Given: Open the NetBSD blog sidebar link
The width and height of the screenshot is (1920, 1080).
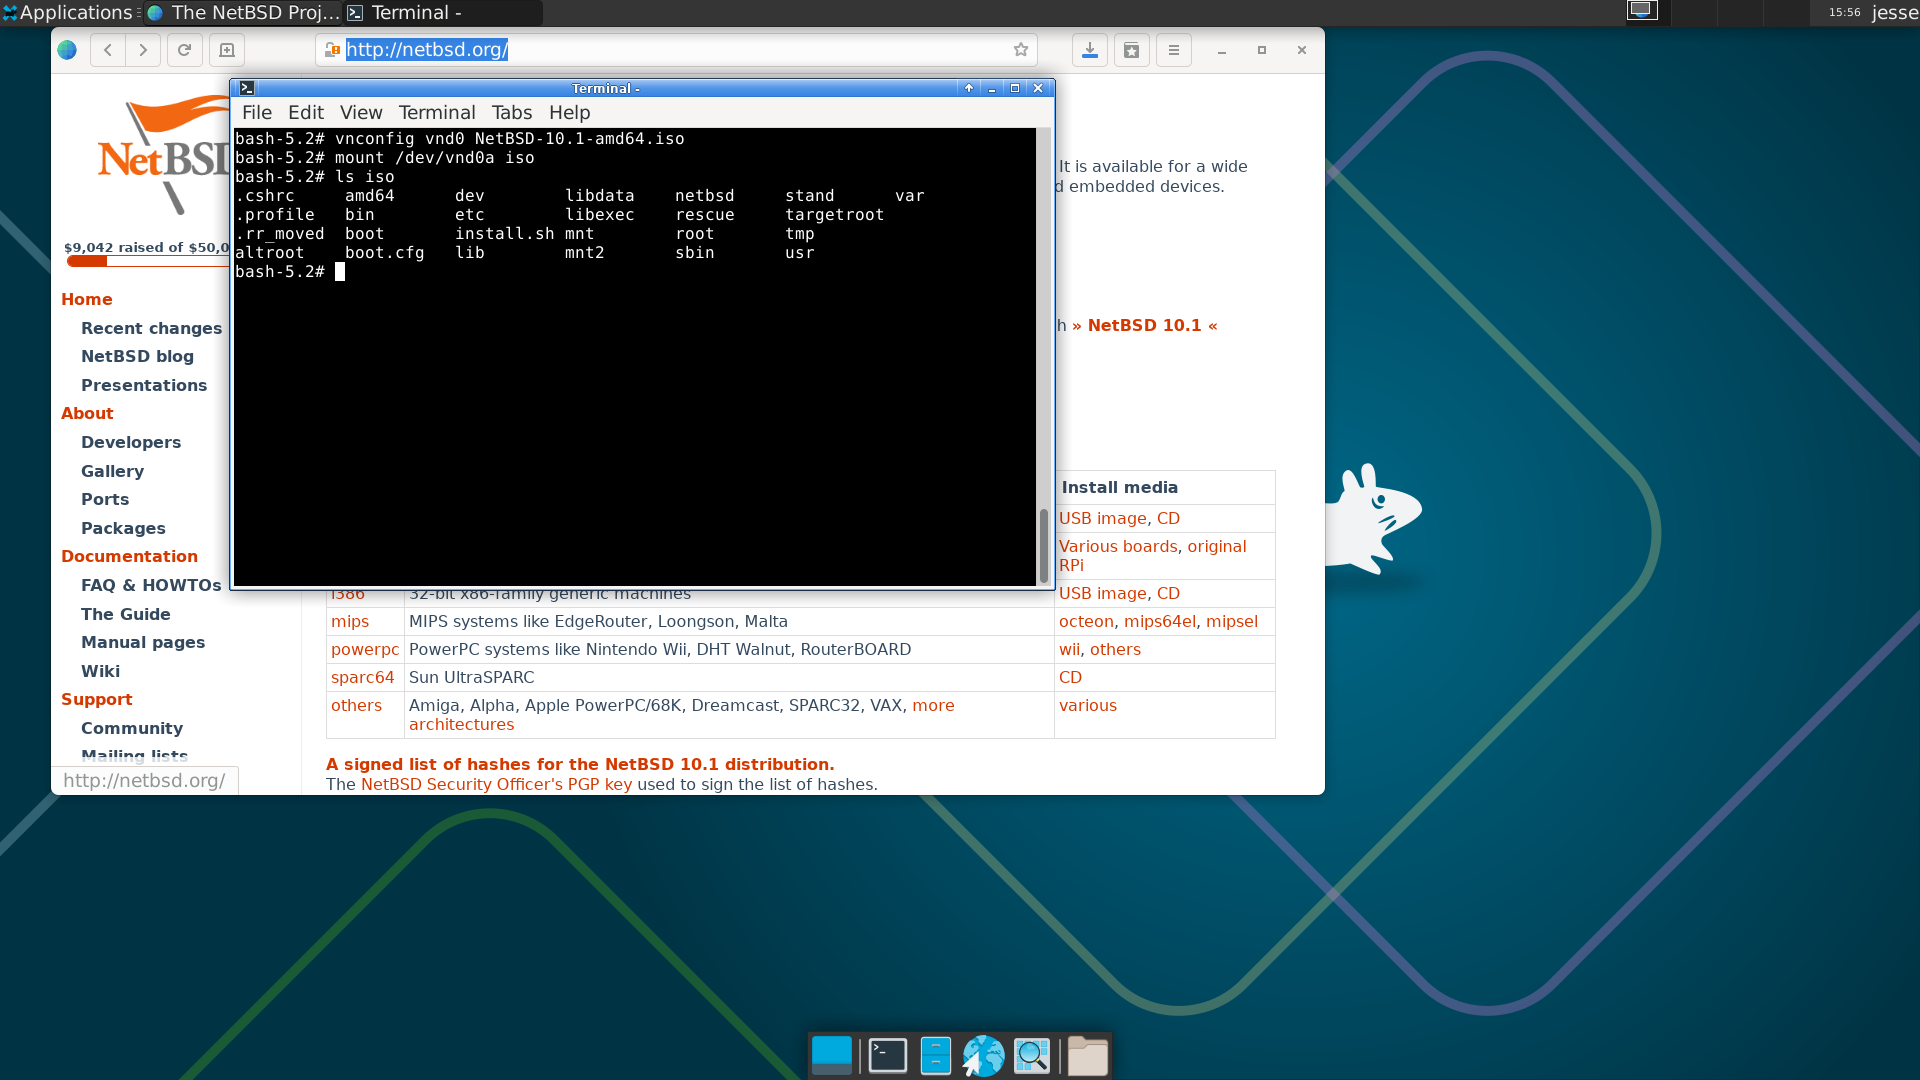Looking at the screenshot, I should 138,356.
